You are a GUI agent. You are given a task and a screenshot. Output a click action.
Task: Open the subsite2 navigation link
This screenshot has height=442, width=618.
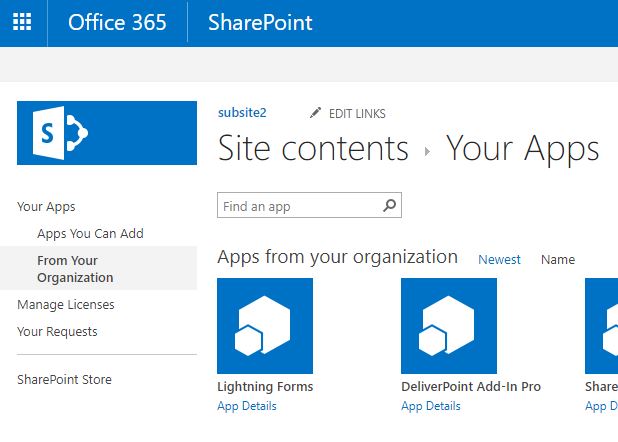[242, 113]
